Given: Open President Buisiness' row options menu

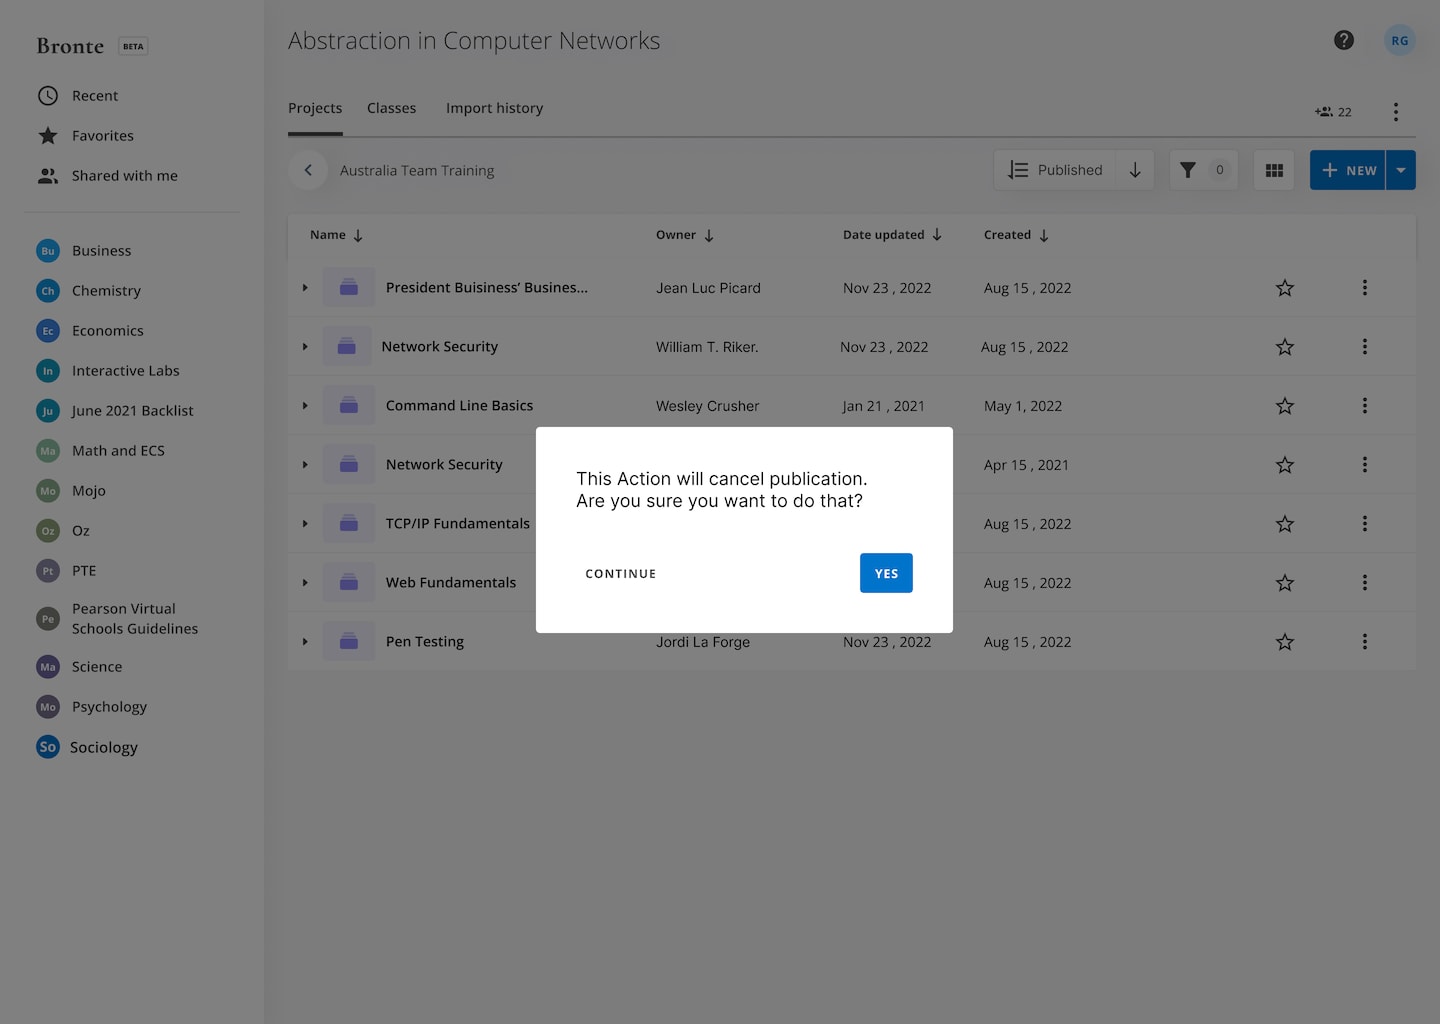Looking at the screenshot, I should [1364, 288].
